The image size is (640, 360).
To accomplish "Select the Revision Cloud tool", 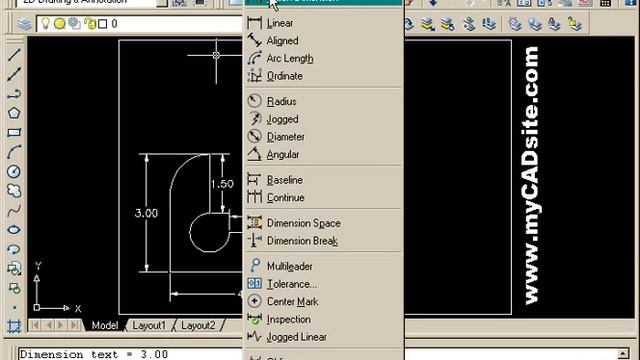I will click(14, 191).
